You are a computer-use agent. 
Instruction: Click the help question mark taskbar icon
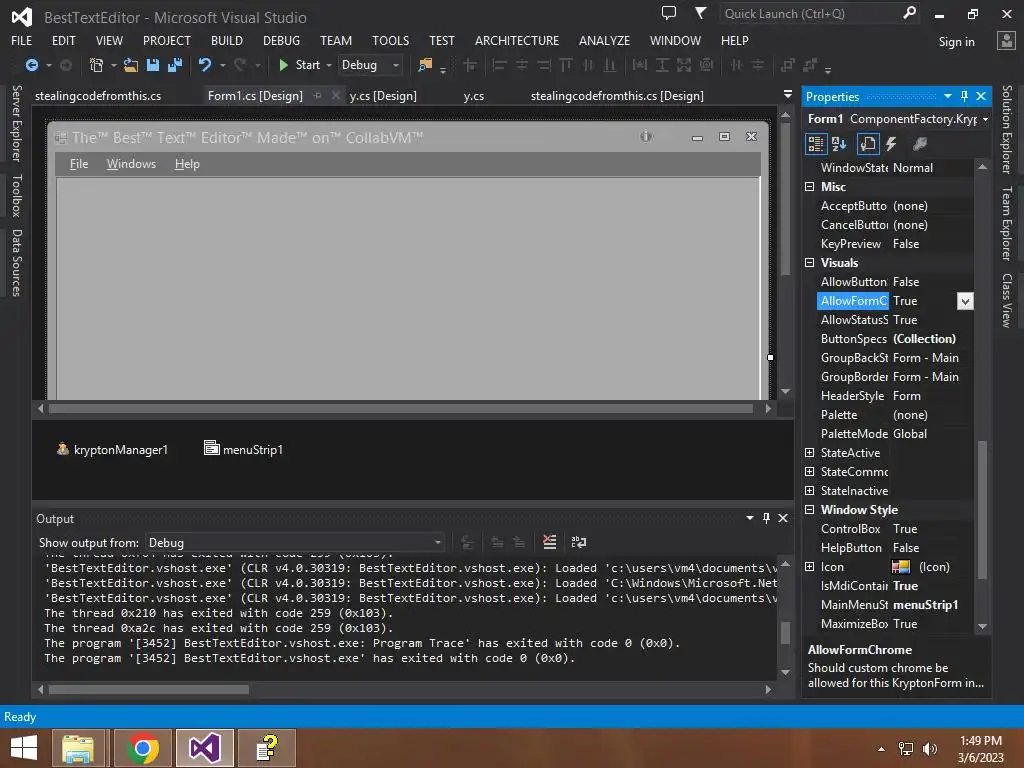point(267,748)
